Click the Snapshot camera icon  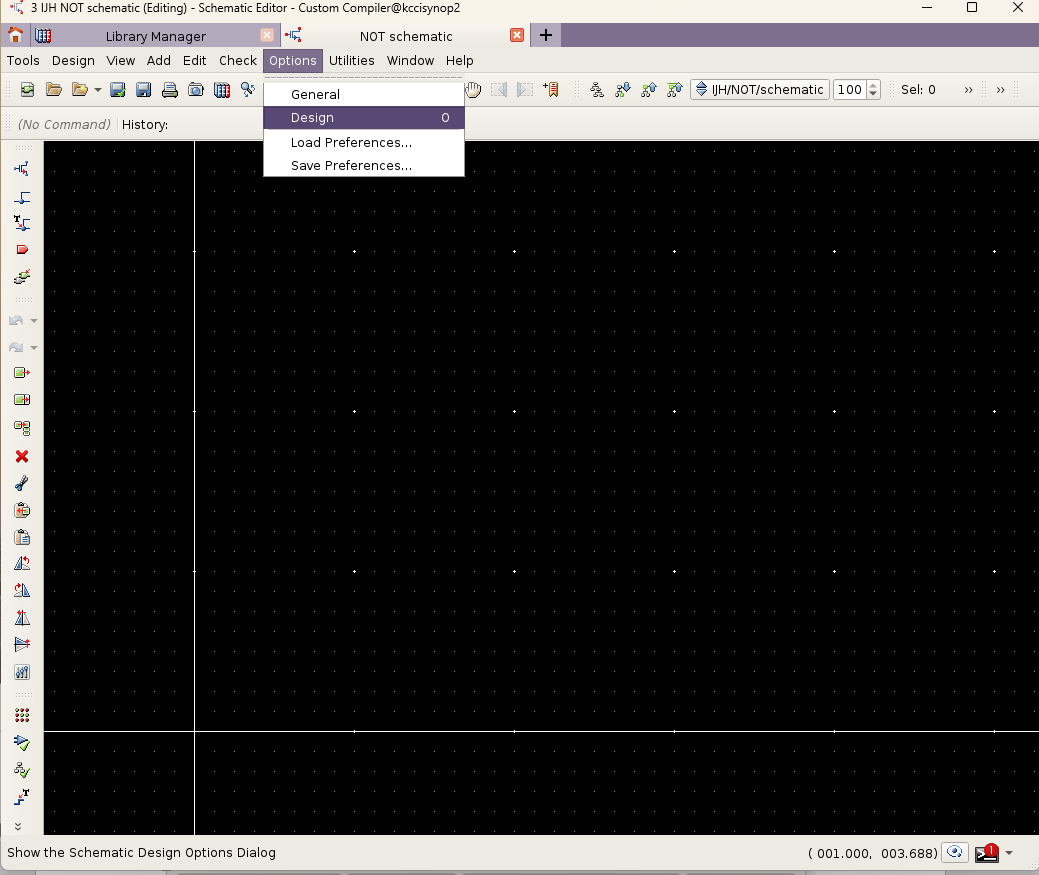[195, 89]
